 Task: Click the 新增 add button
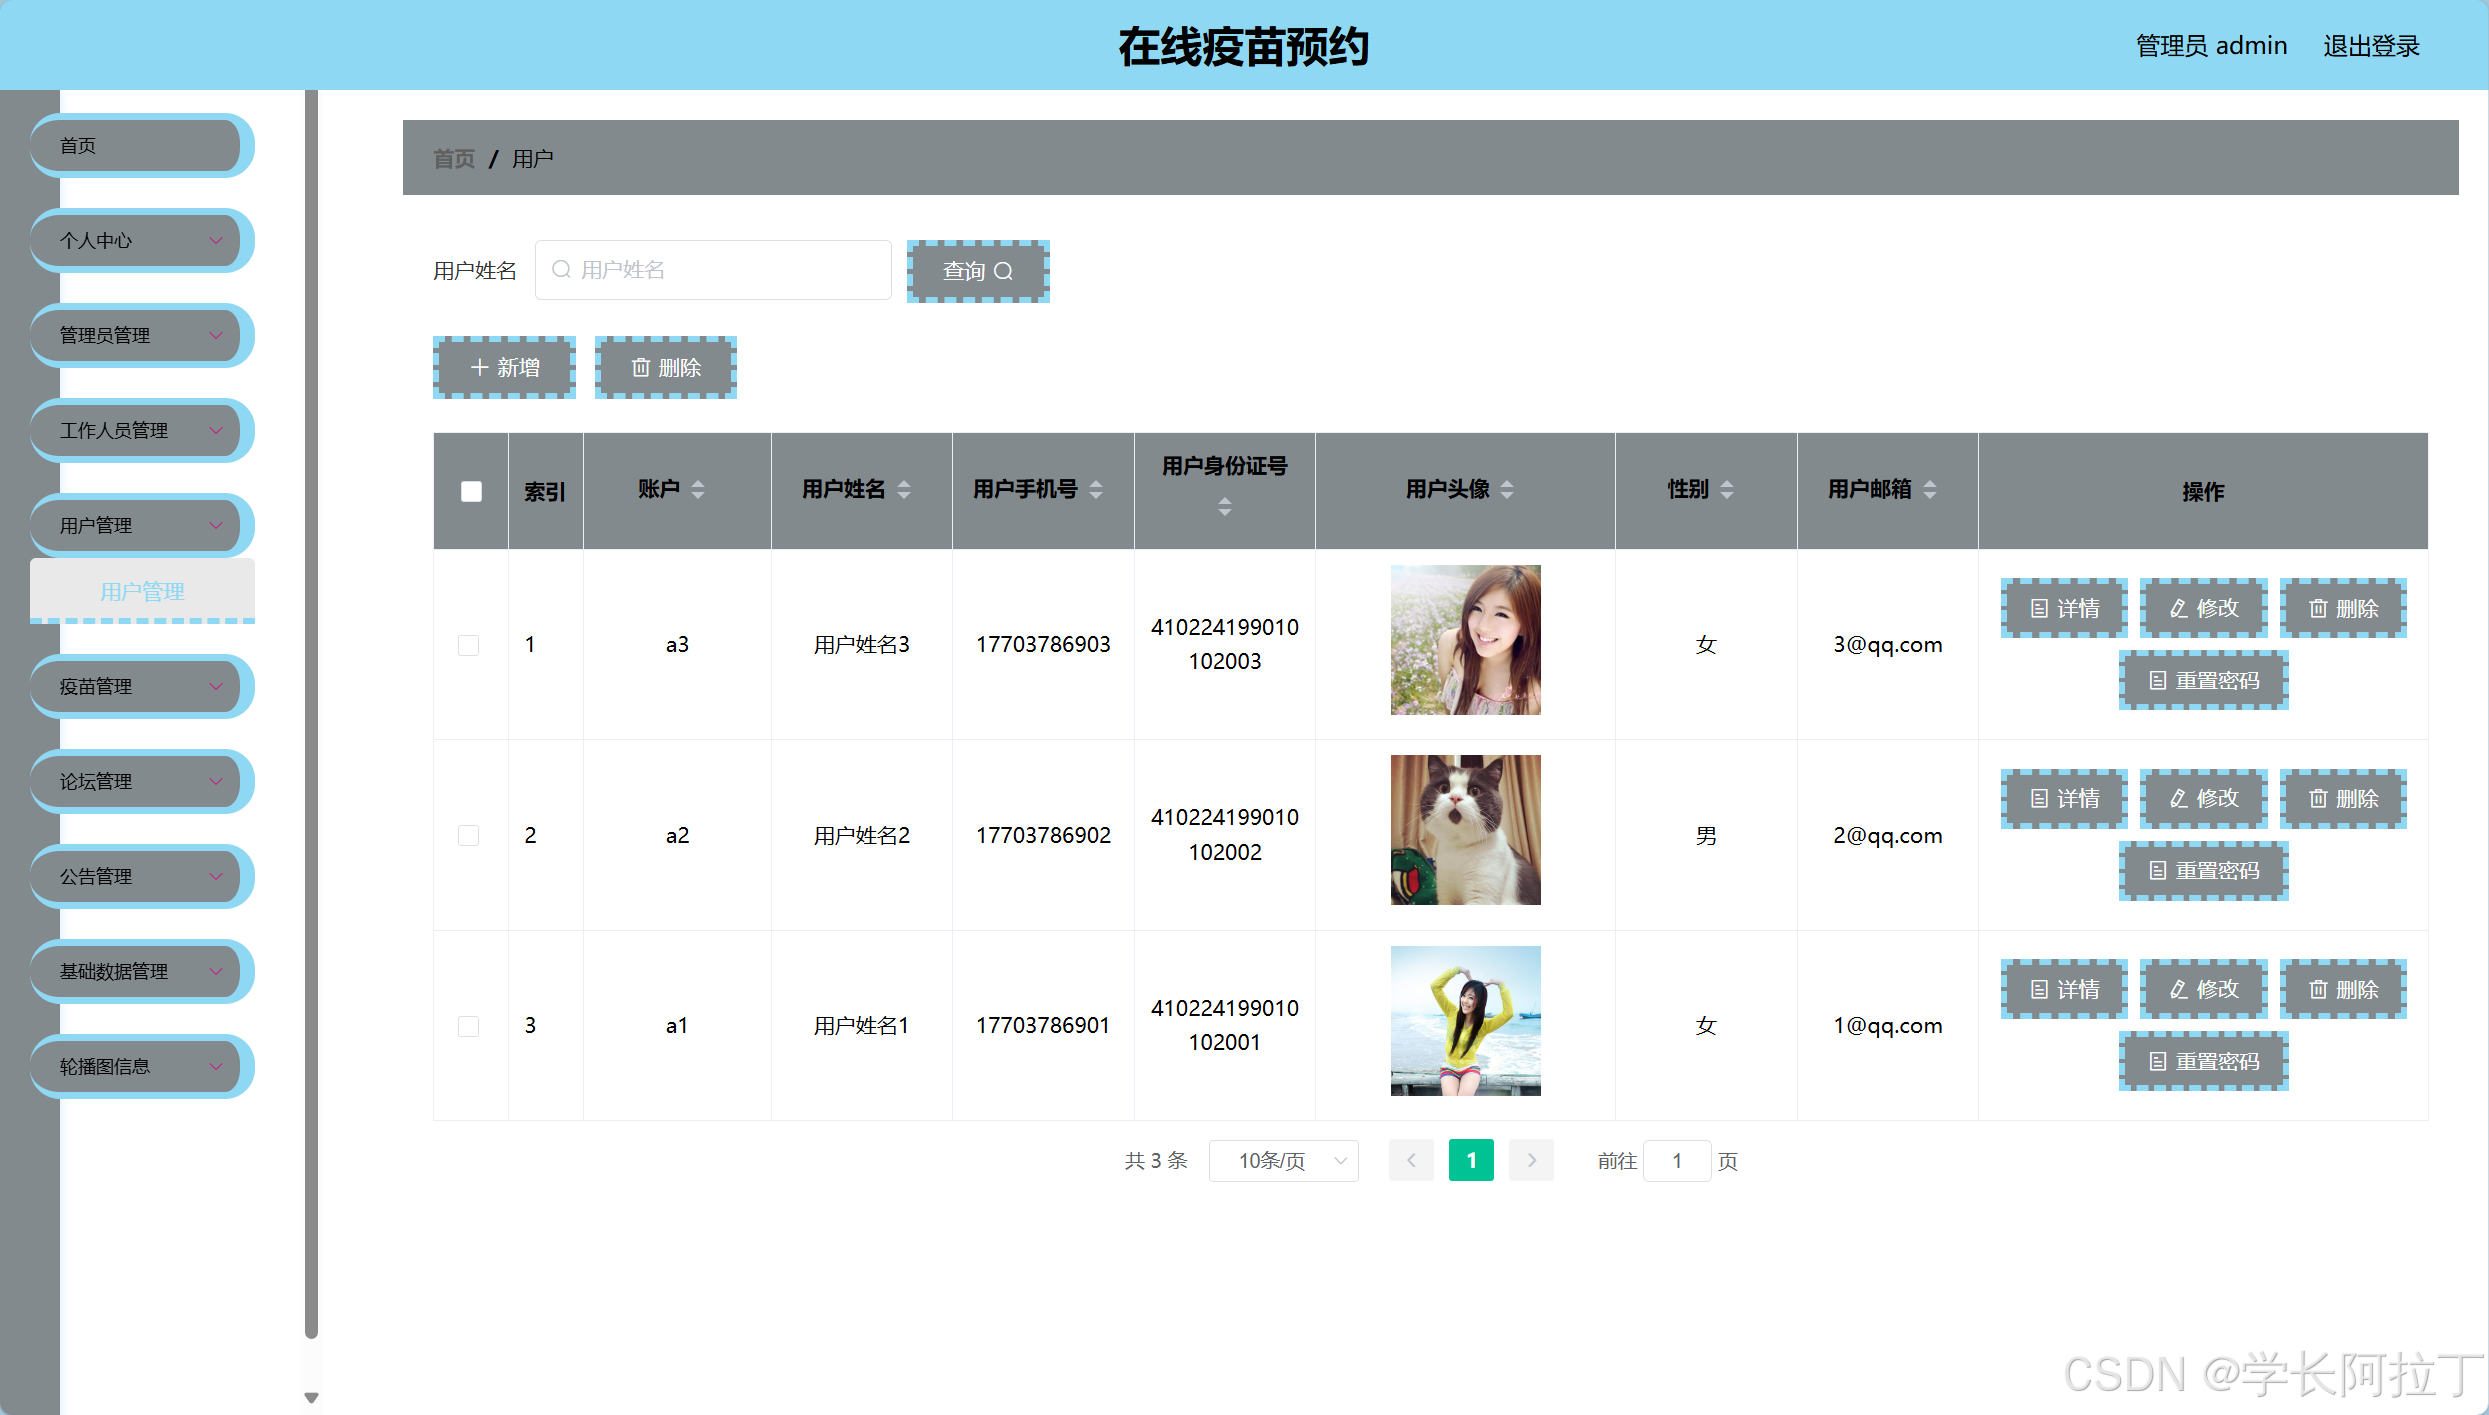[x=504, y=368]
